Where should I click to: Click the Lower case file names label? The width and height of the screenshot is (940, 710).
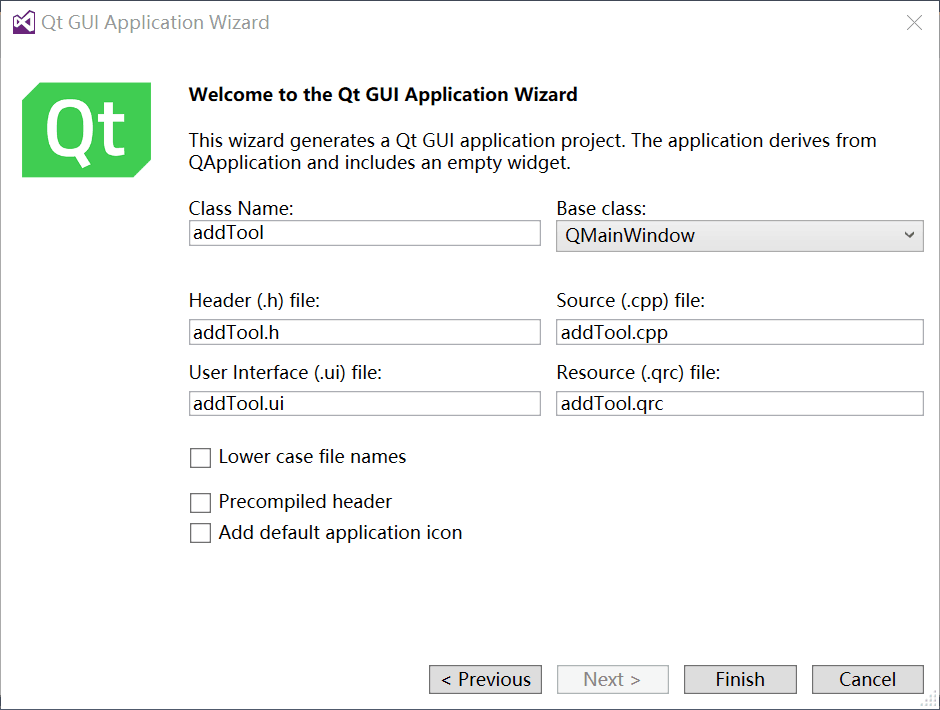312,457
